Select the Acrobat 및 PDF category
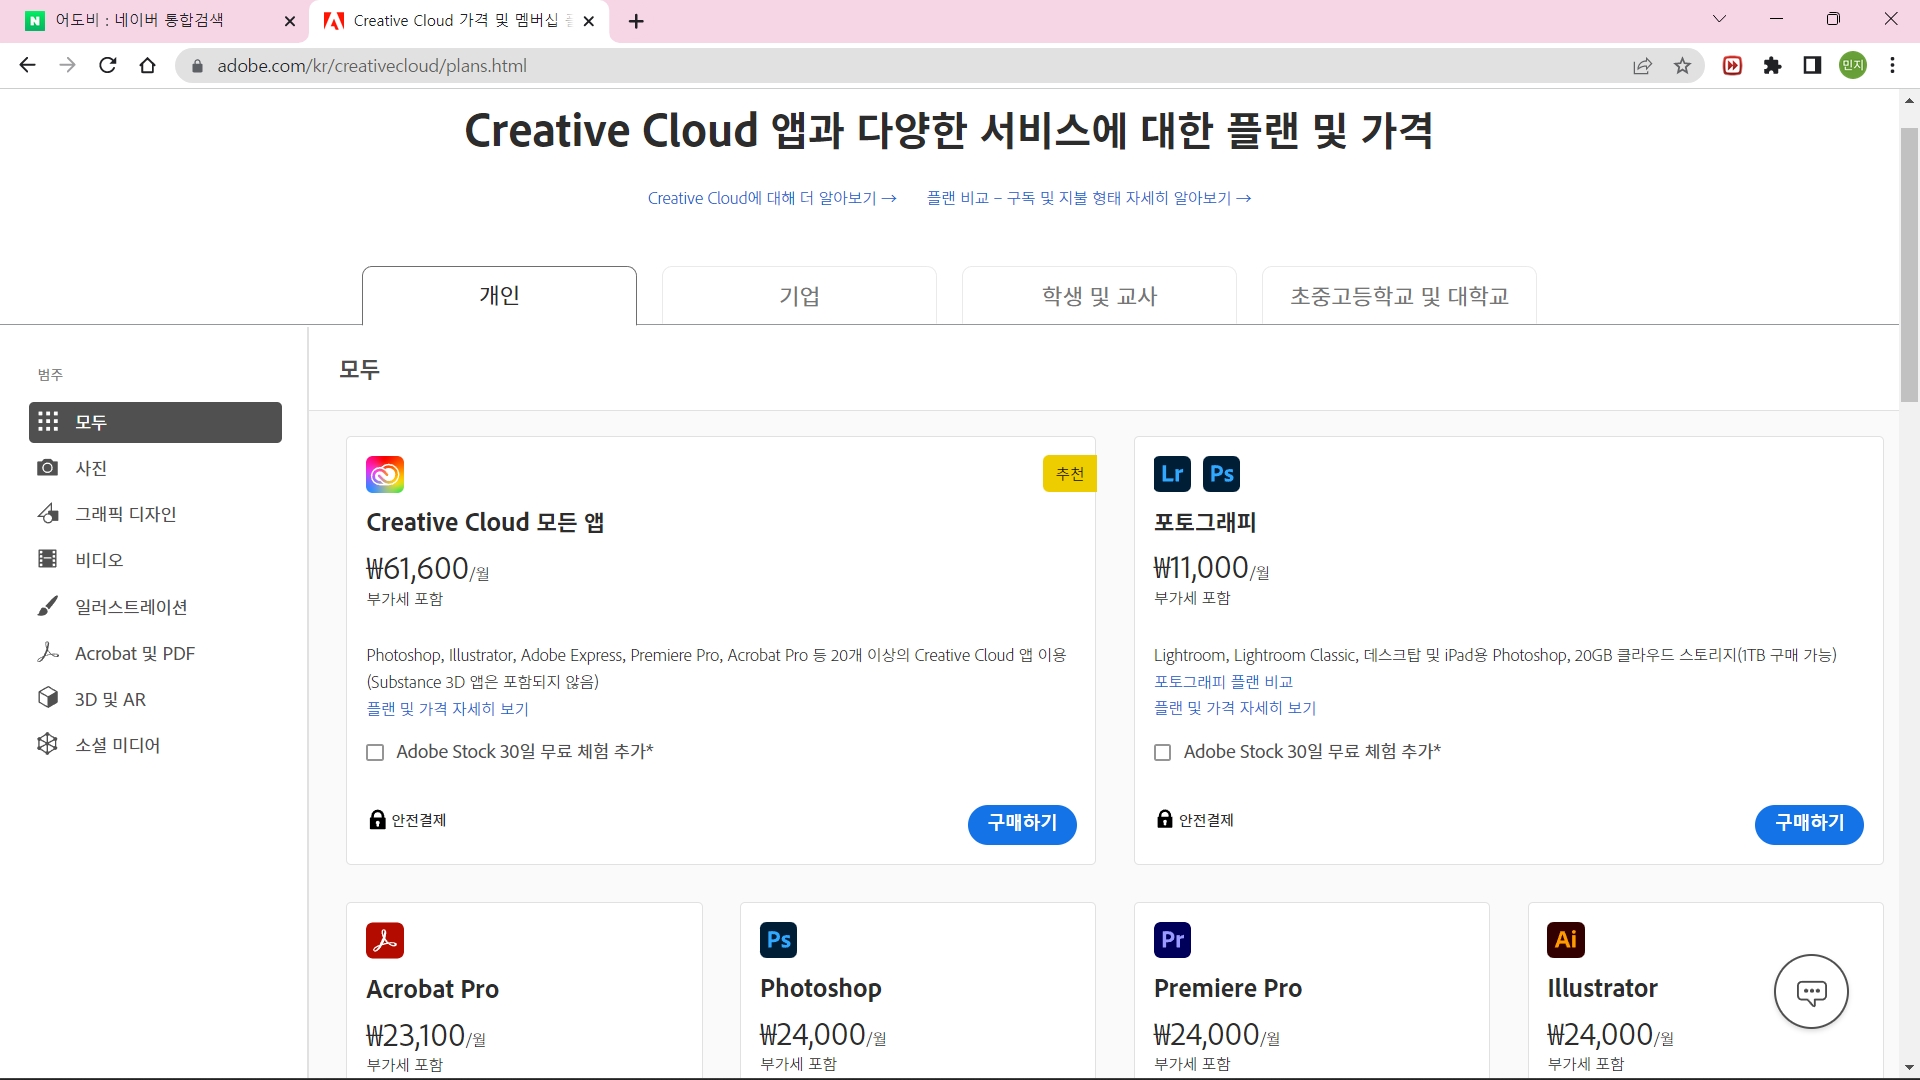This screenshot has width=1920, height=1080. click(155, 653)
